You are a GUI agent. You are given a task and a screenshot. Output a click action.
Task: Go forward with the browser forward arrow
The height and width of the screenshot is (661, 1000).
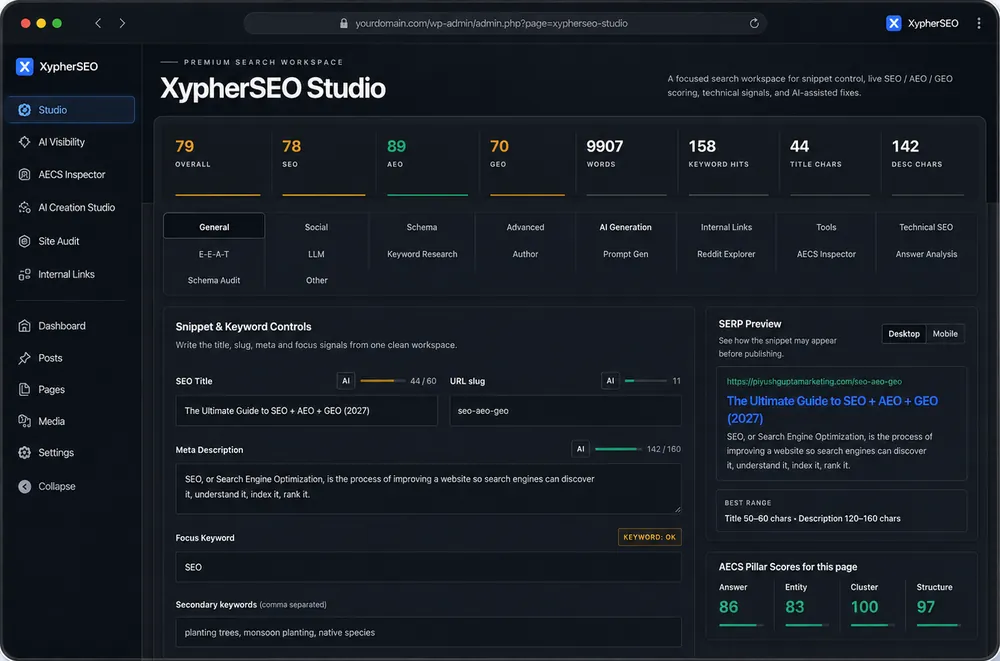pyautogui.click(x=122, y=23)
